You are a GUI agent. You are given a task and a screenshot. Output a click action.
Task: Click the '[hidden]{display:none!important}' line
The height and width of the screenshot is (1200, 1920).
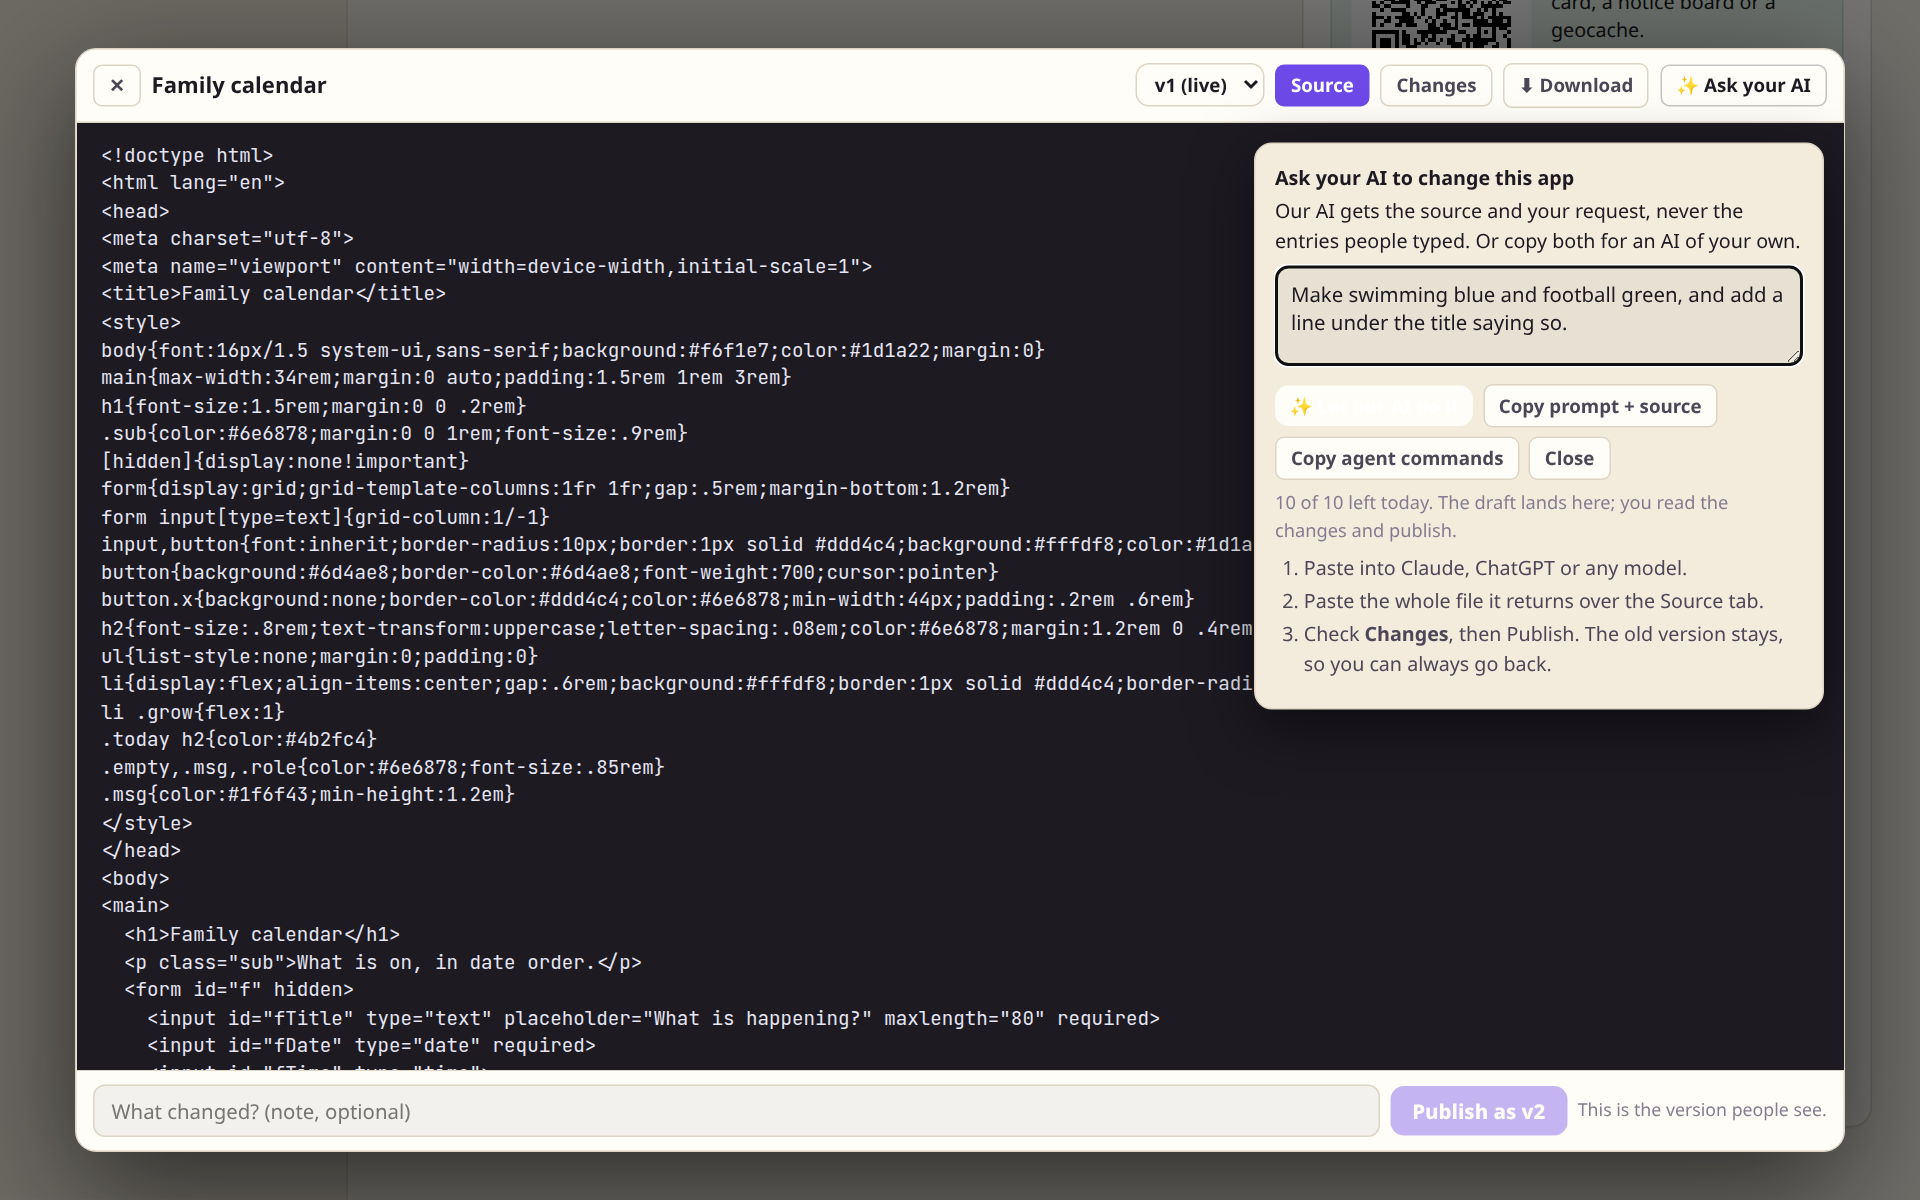285,462
